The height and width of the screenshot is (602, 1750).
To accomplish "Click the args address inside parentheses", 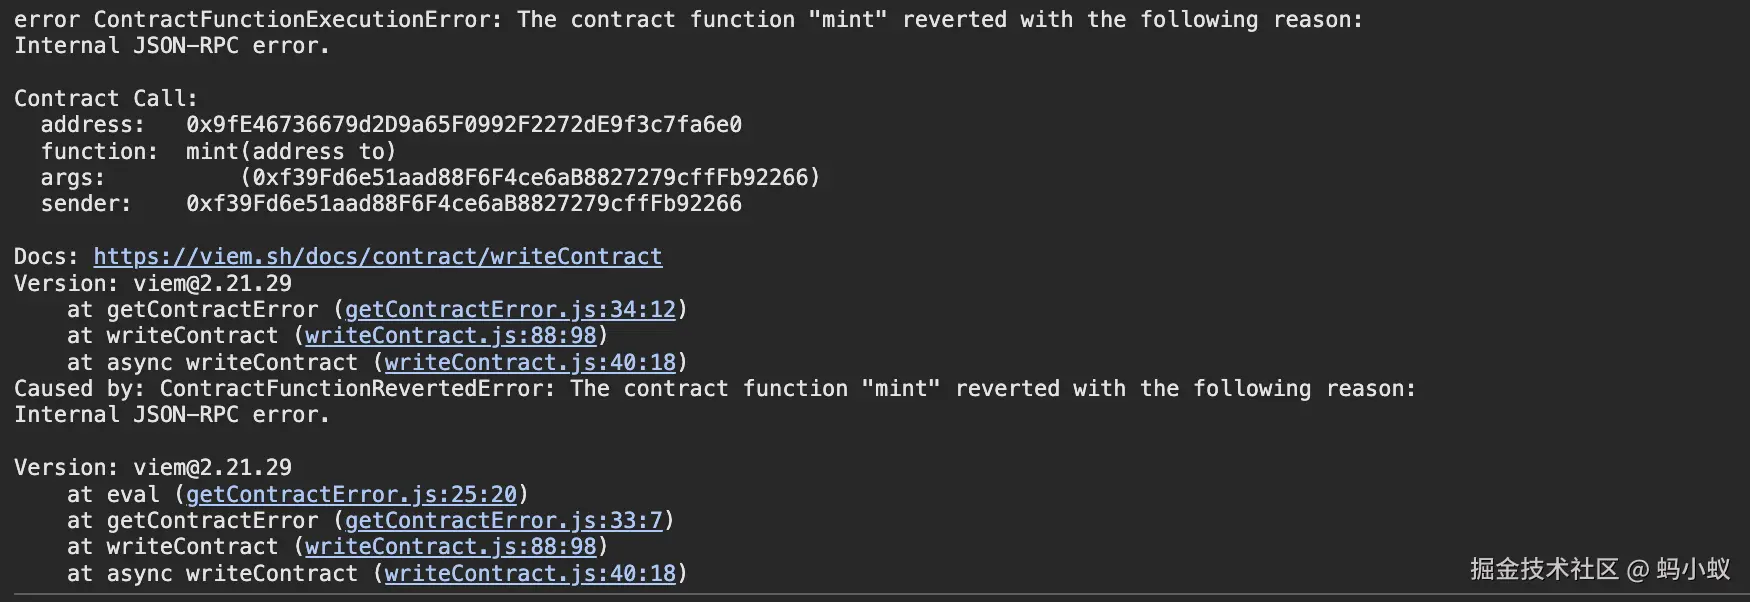I will tap(529, 178).
